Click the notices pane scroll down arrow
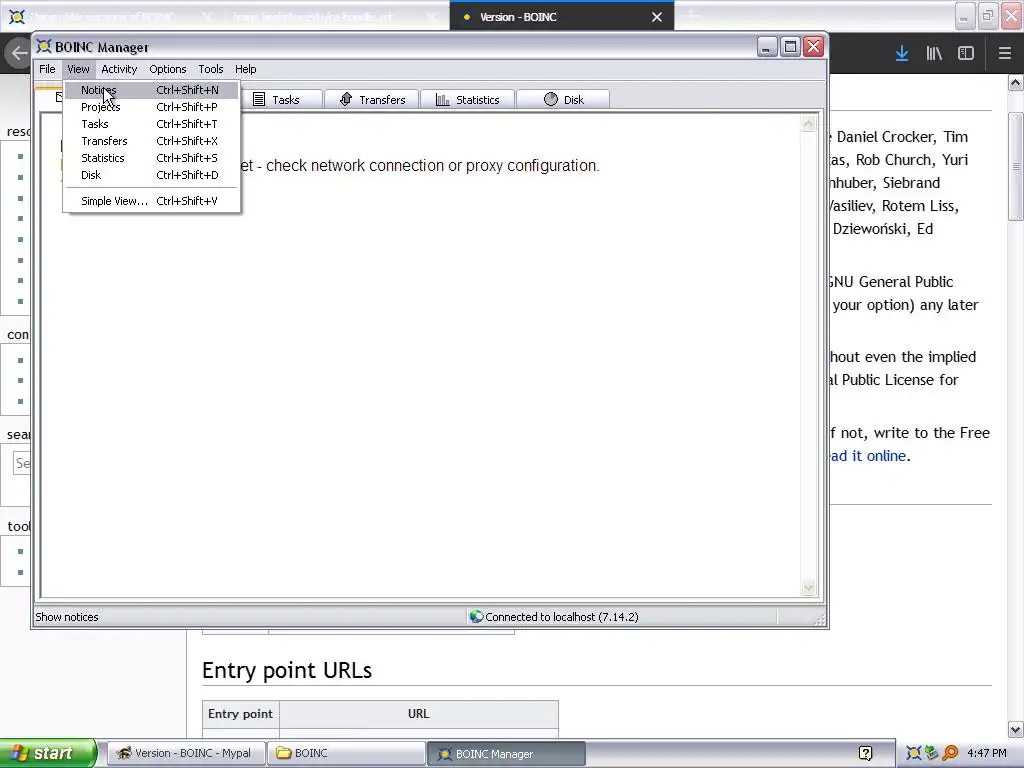Viewport: 1024px width, 768px height. [808, 588]
